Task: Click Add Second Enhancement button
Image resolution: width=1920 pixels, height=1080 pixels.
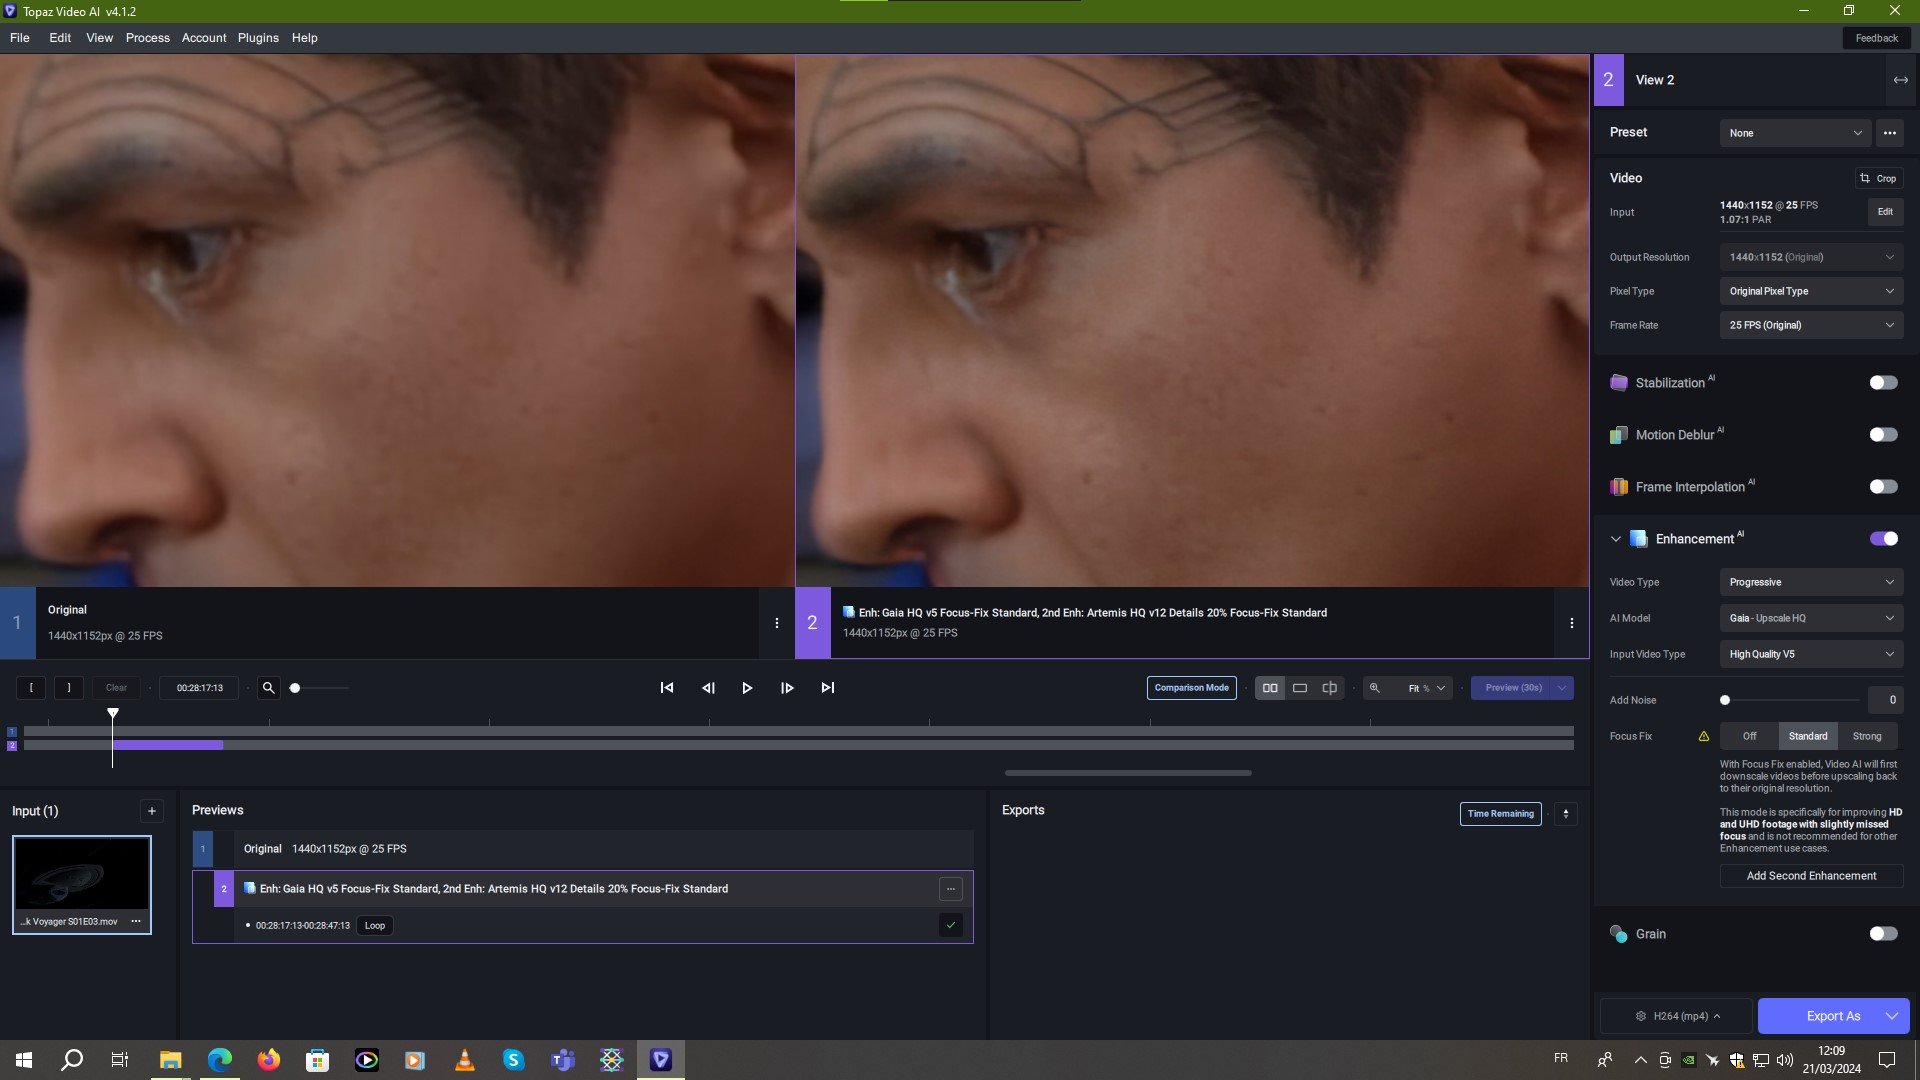Action: 1810,876
